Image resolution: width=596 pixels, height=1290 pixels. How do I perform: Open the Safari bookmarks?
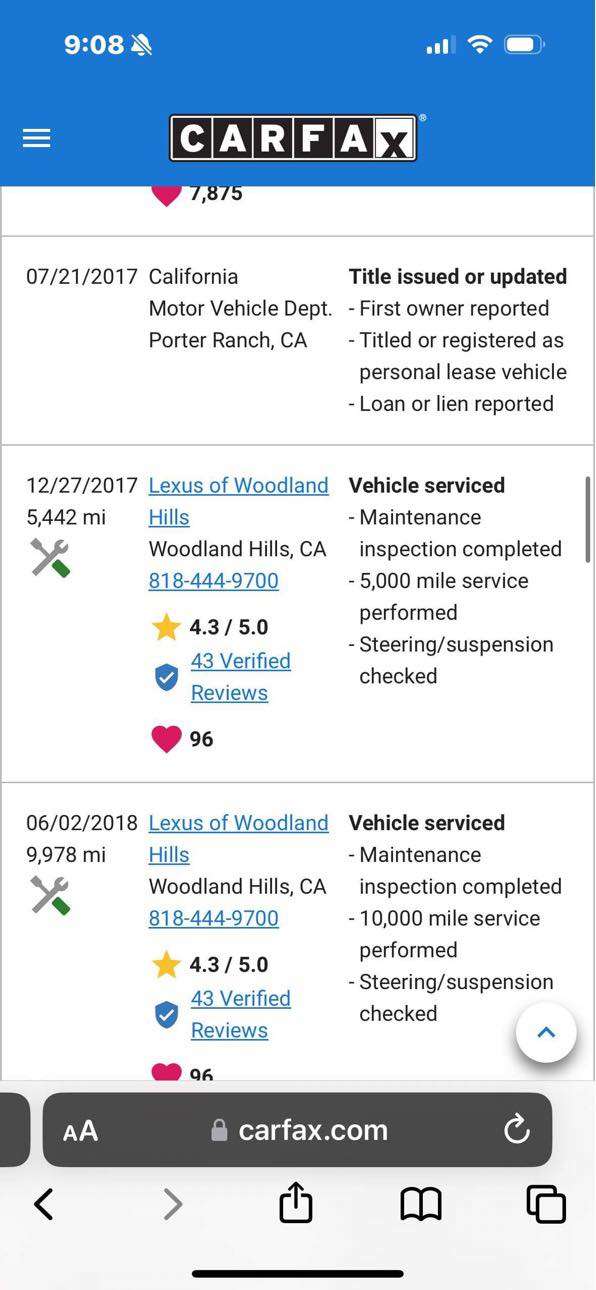(x=421, y=1205)
